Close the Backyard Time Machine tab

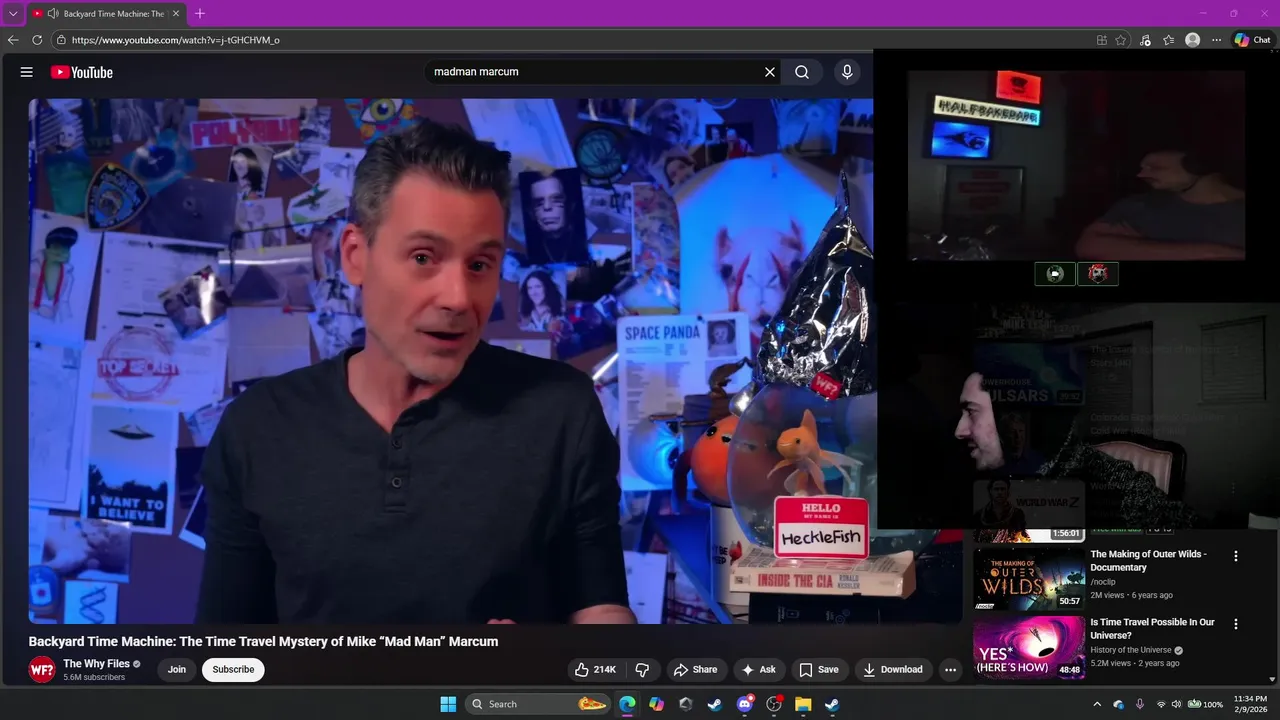(x=176, y=14)
